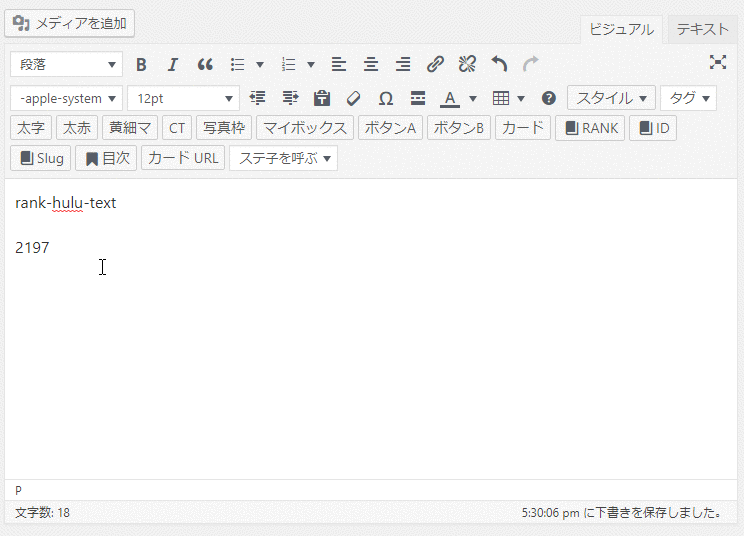Click the Slug shortcode button
Viewport: 744px width, 536px height.
click(41, 158)
